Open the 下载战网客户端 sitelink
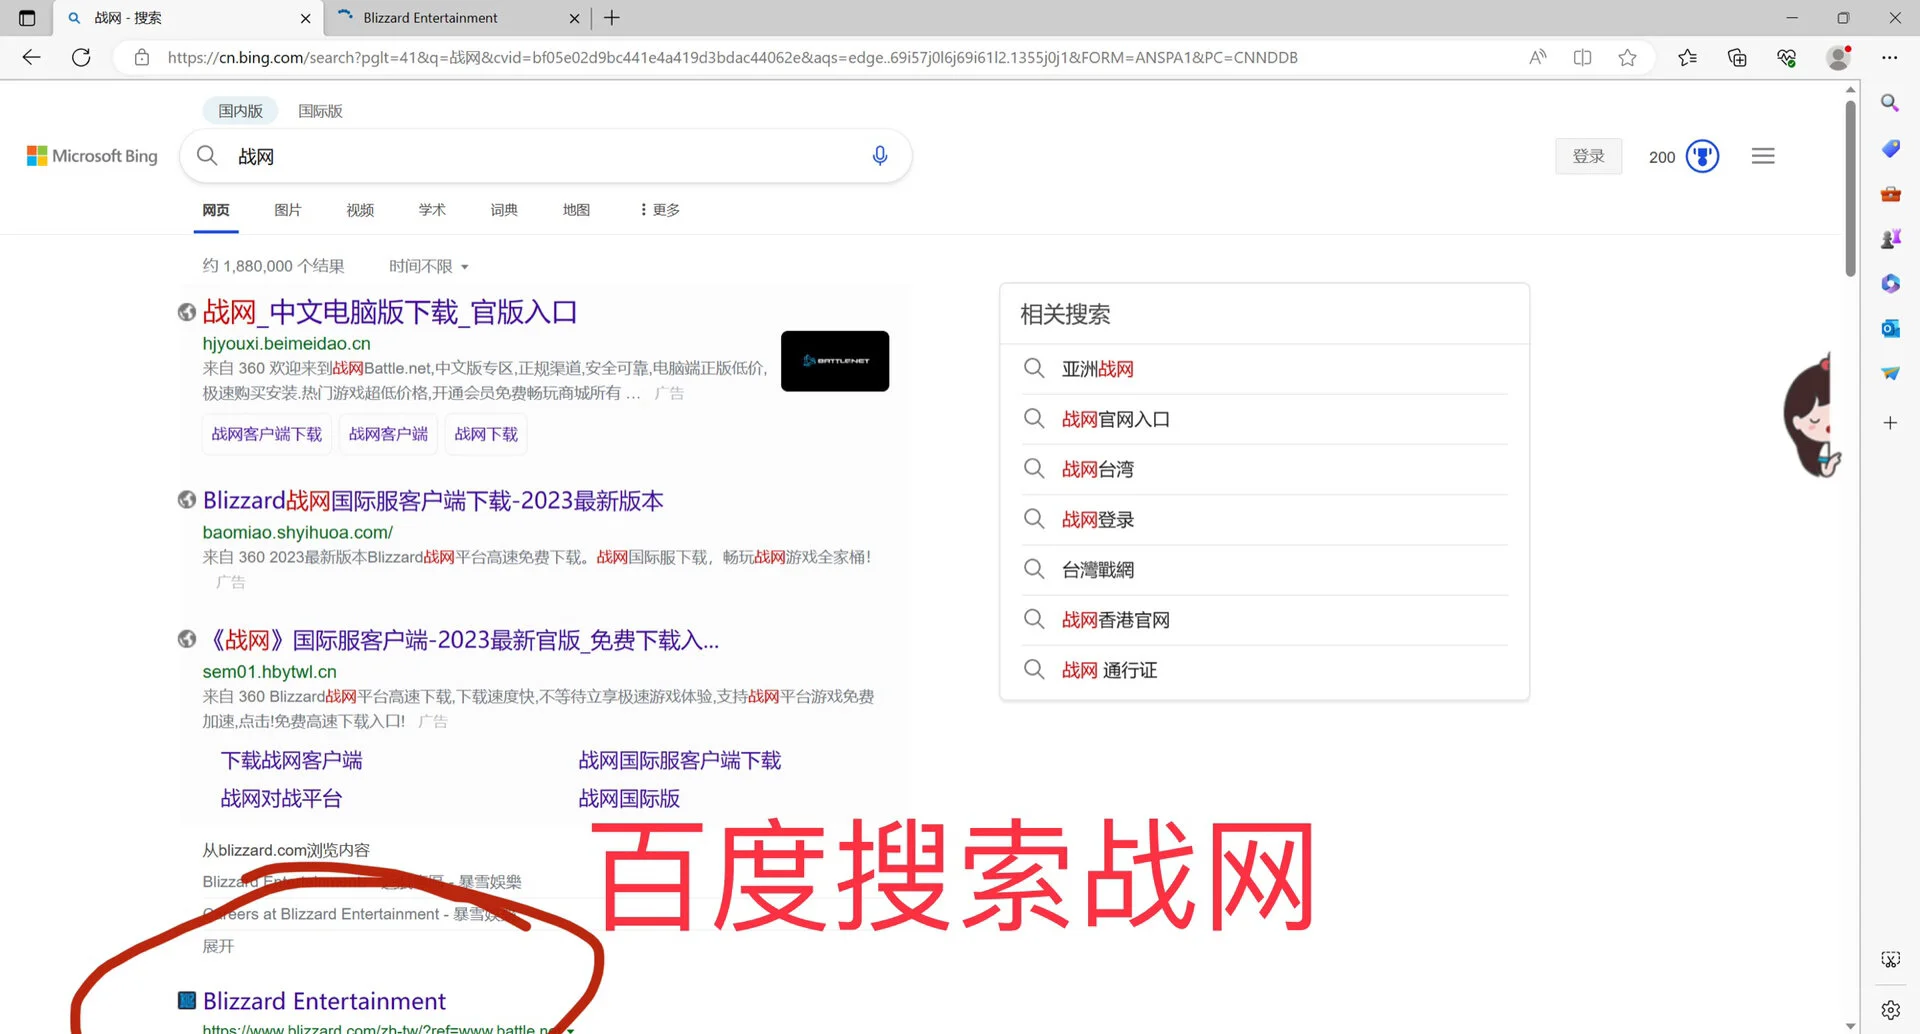This screenshot has width=1920, height=1034. coord(291,761)
